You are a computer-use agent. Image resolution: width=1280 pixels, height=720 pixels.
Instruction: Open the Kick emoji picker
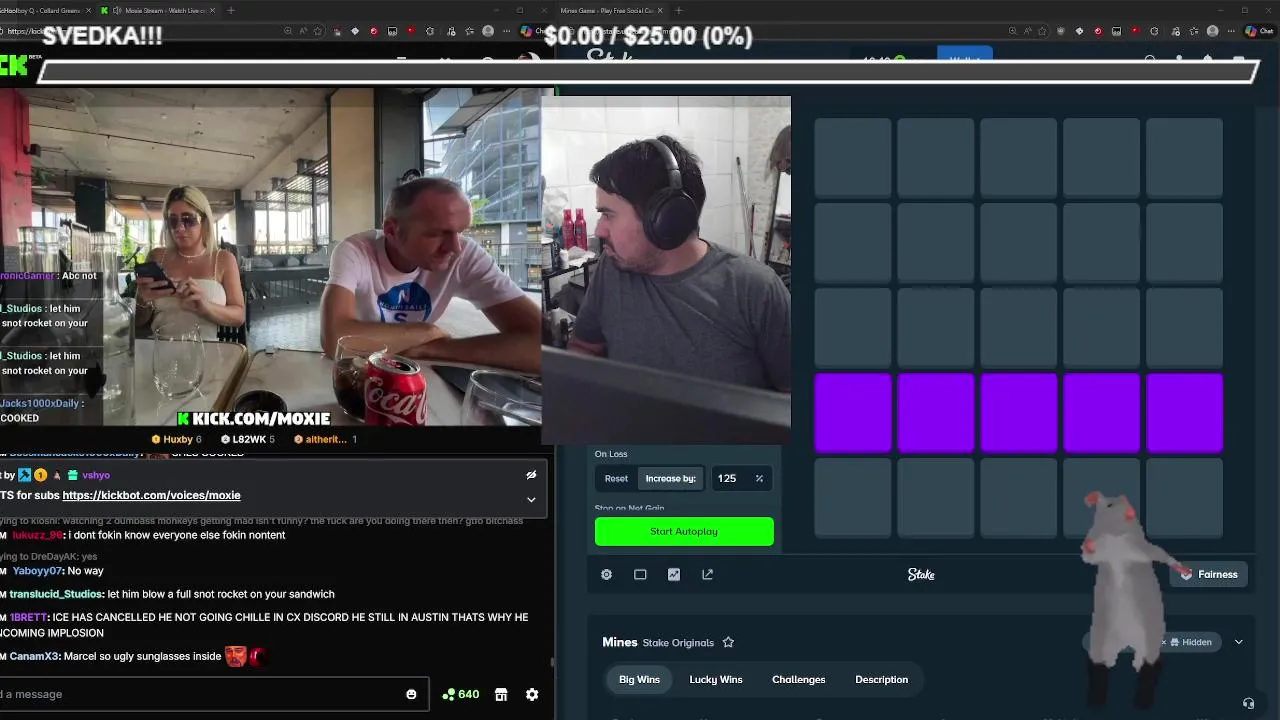click(411, 694)
